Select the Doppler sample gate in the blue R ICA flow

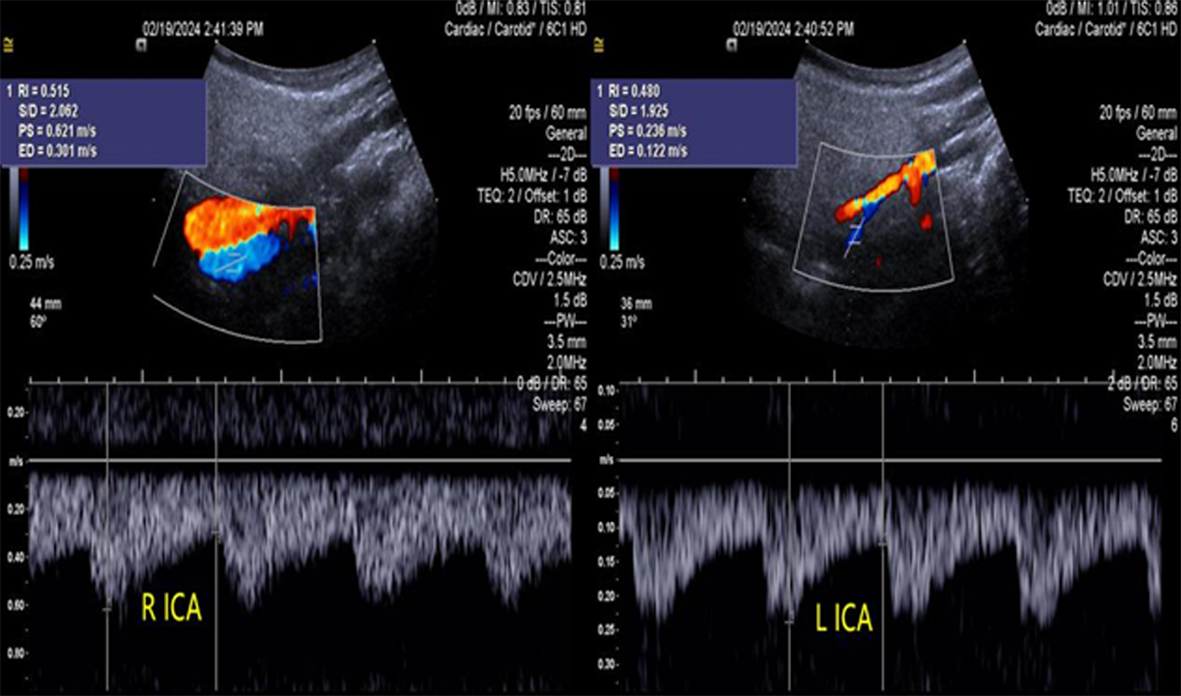pyautogui.click(x=233, y=260)
